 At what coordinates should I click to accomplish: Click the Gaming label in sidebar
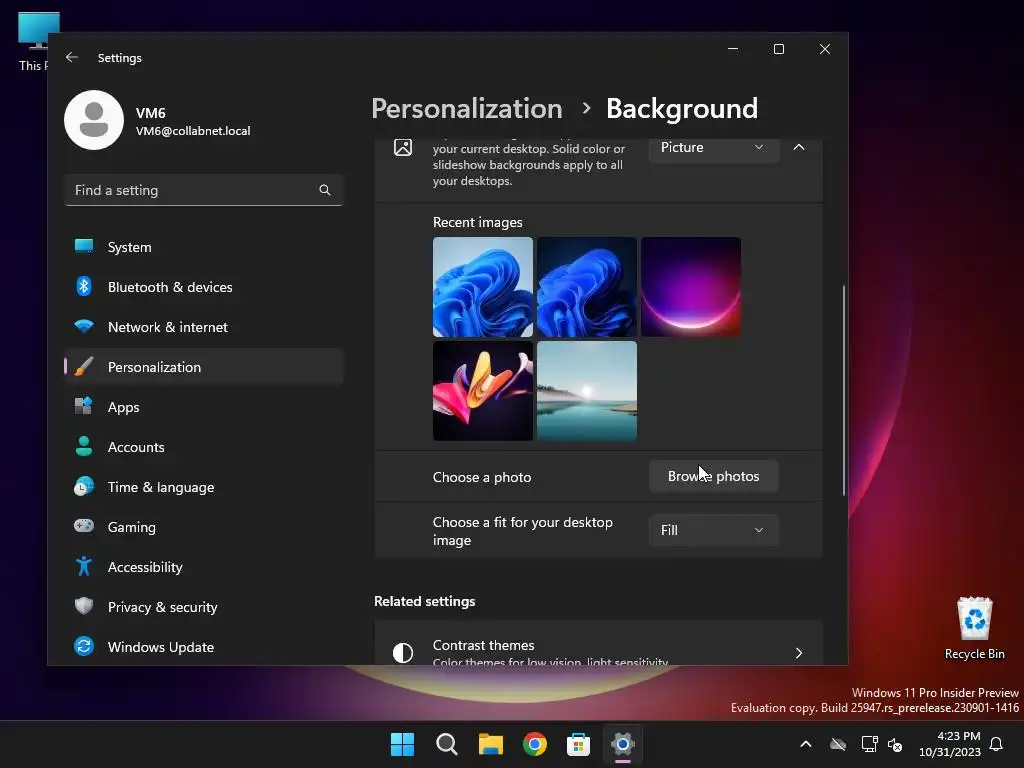131,527
